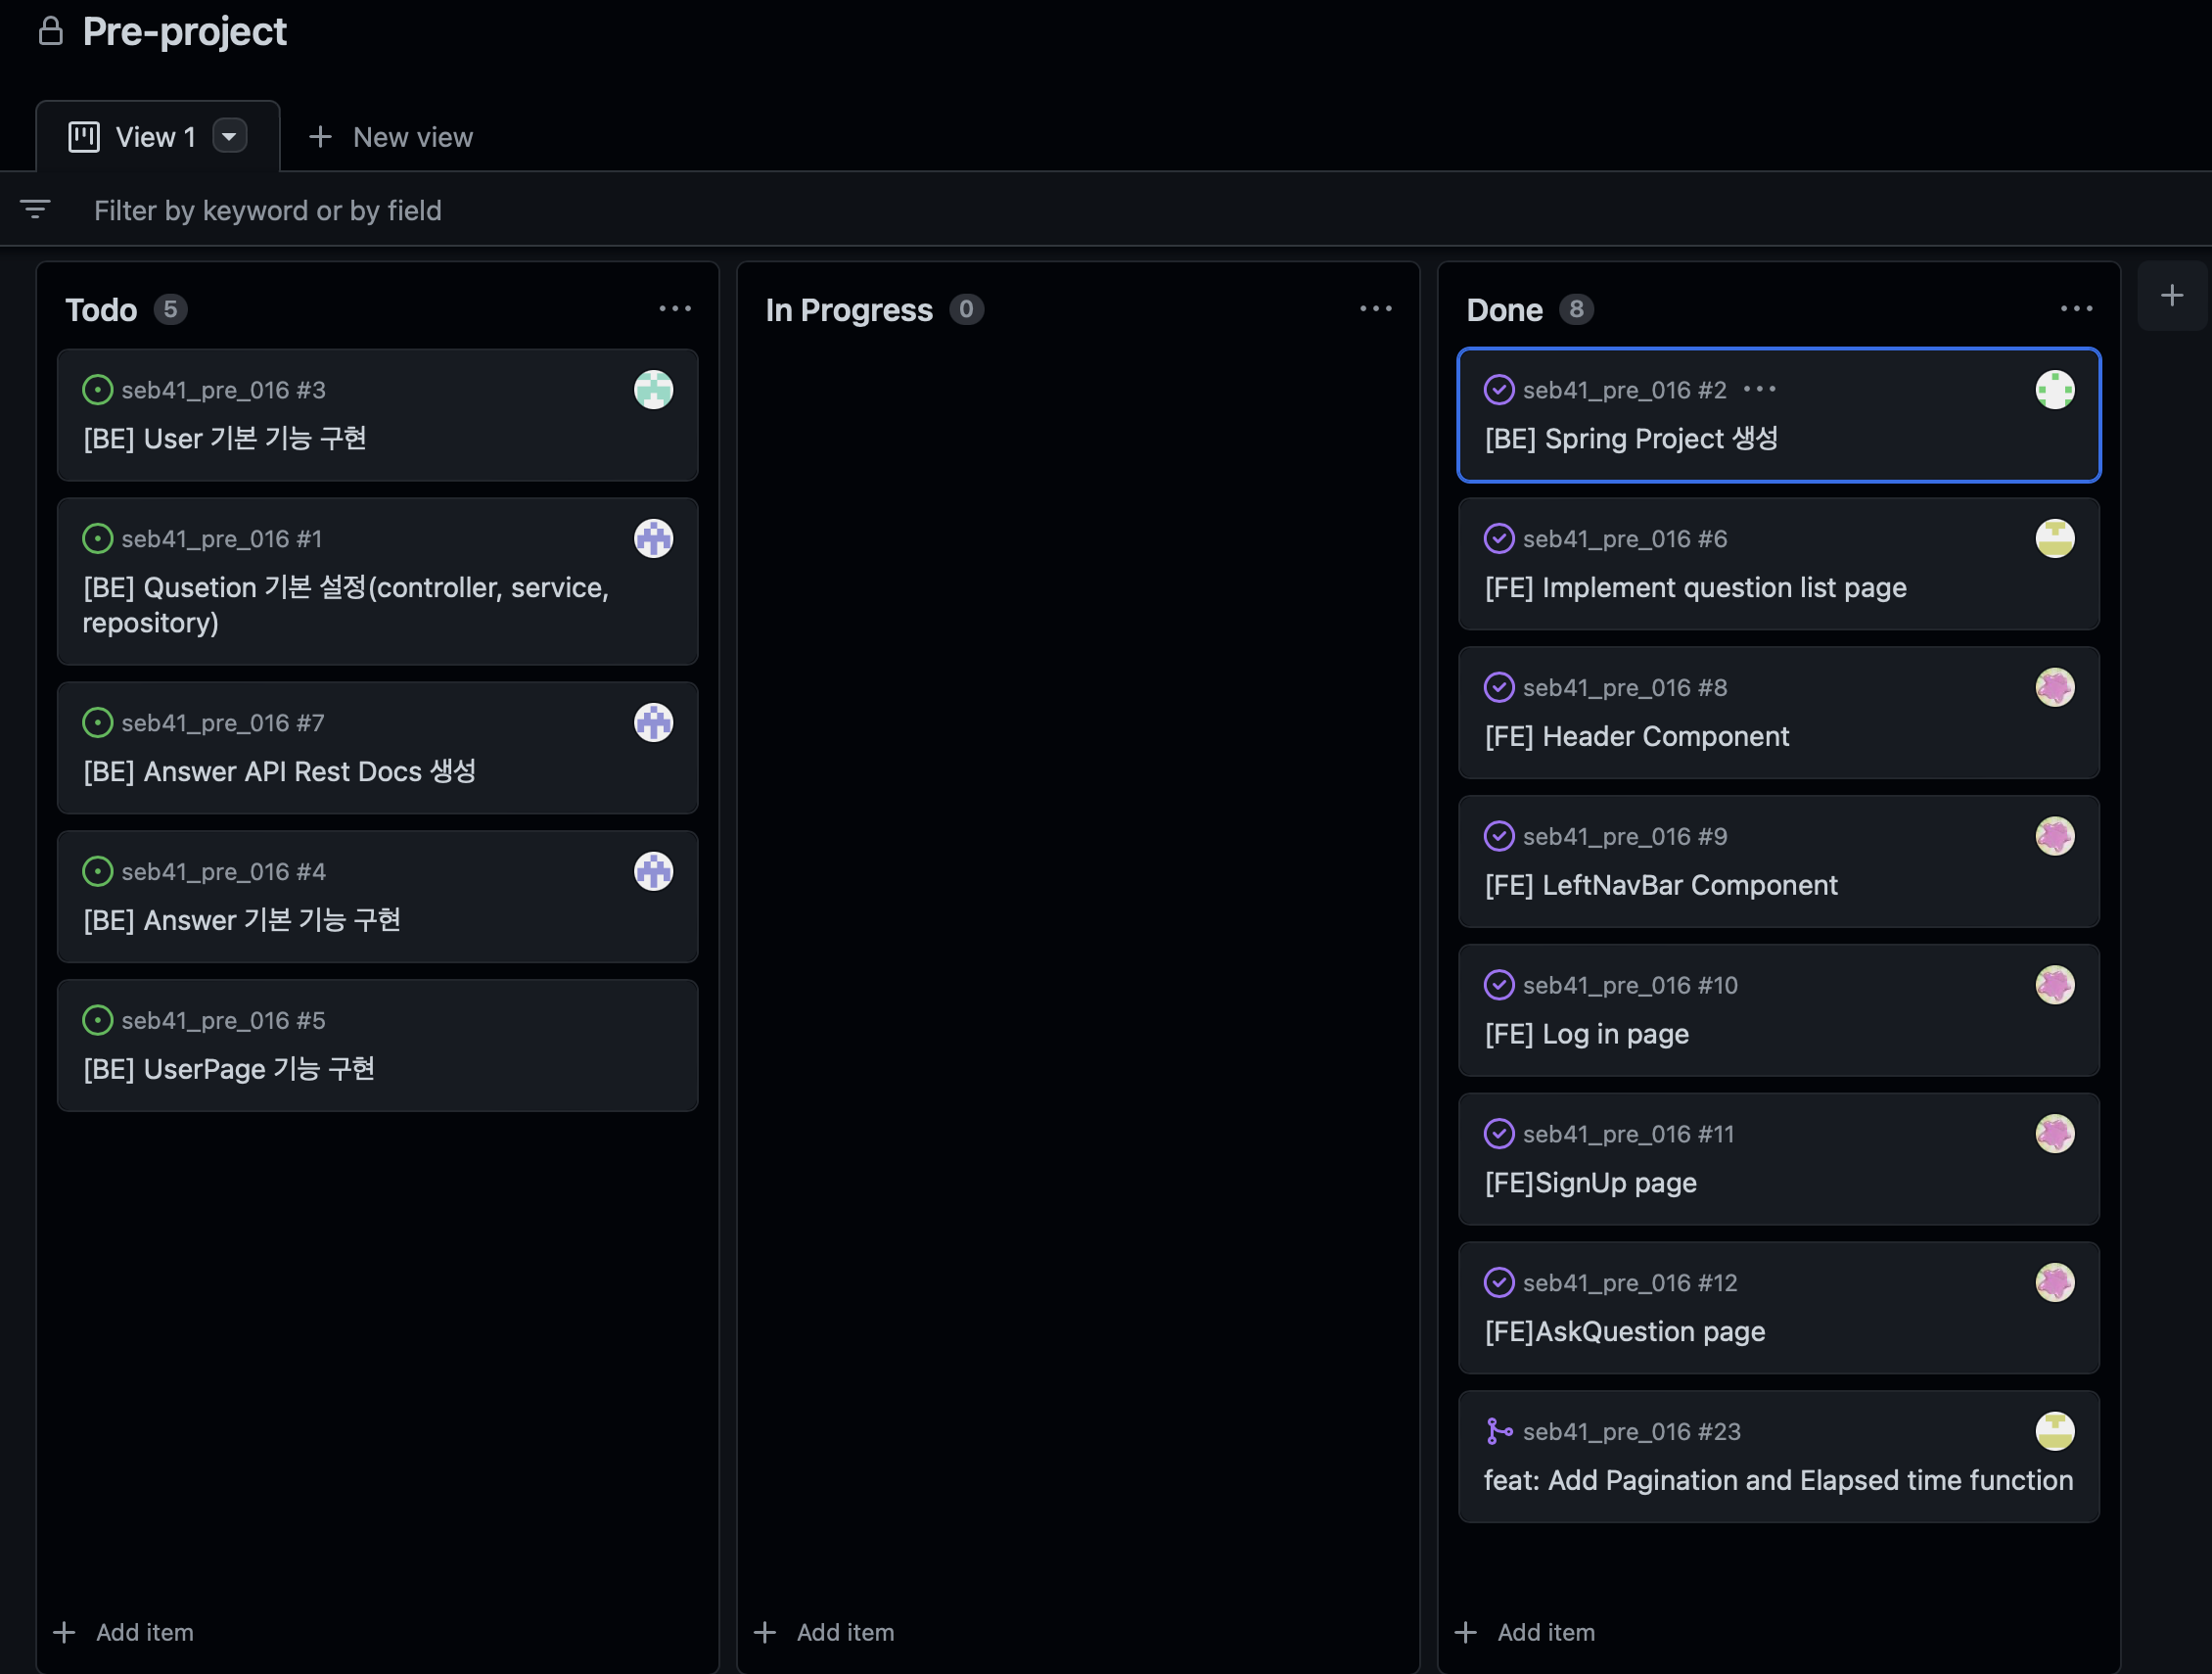This screenshot has height=1674, width=2212.
Task: Click pull request icon on card #23
Action: tap(1498, 1431)
